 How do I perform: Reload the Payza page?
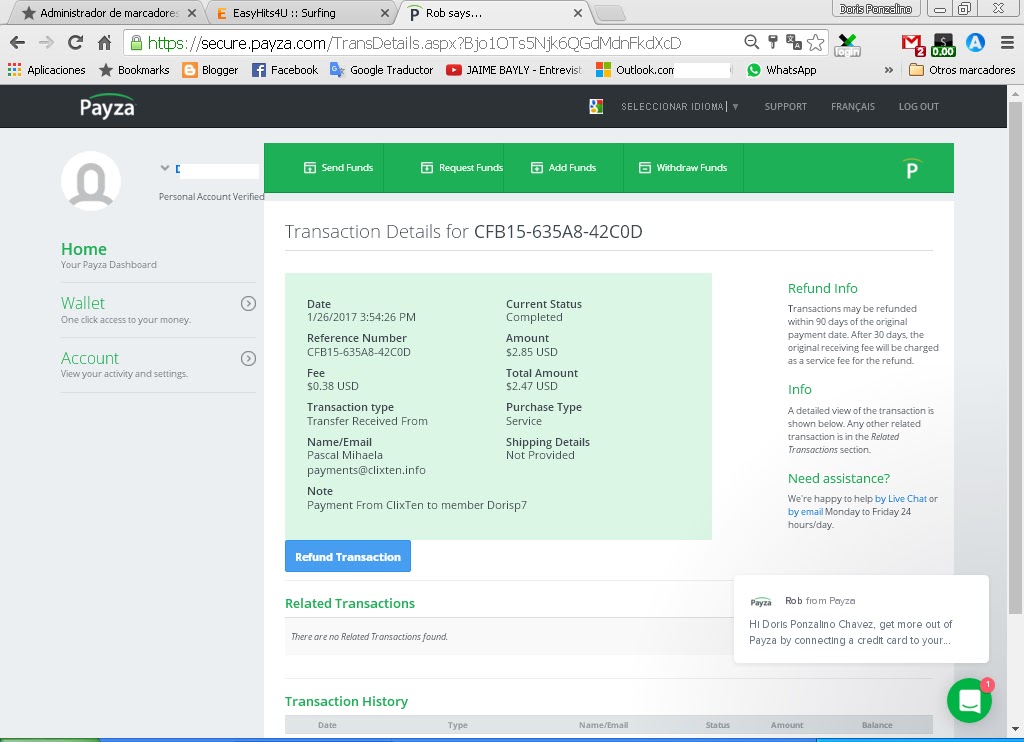[76, 43]
